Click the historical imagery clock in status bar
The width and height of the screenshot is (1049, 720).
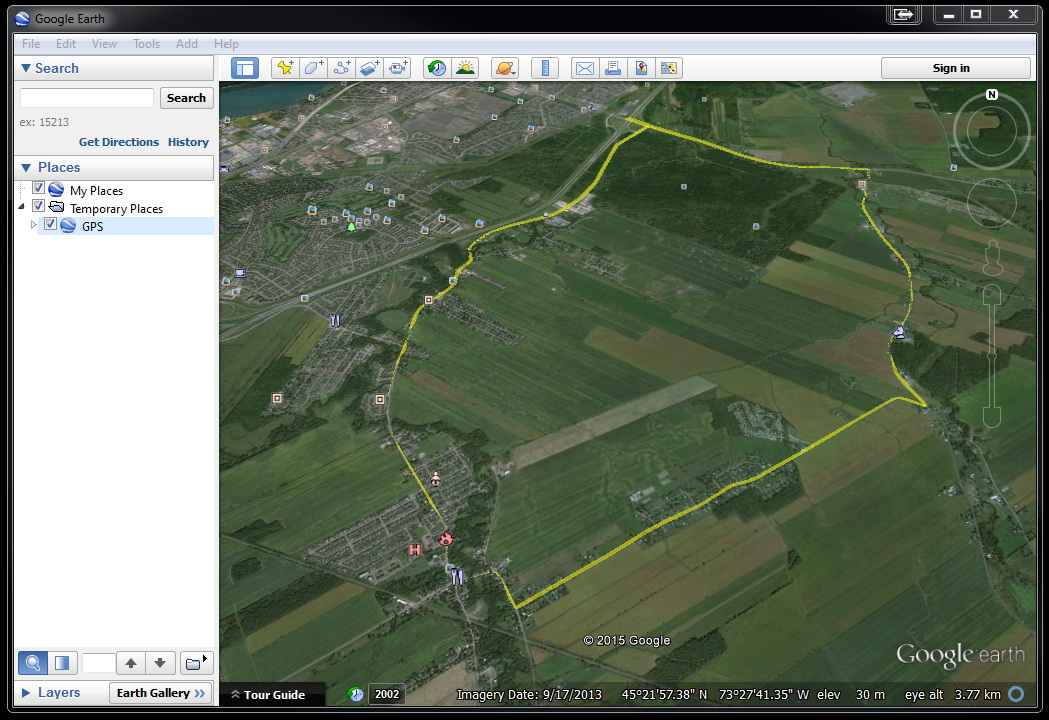(x=356, y=694)
